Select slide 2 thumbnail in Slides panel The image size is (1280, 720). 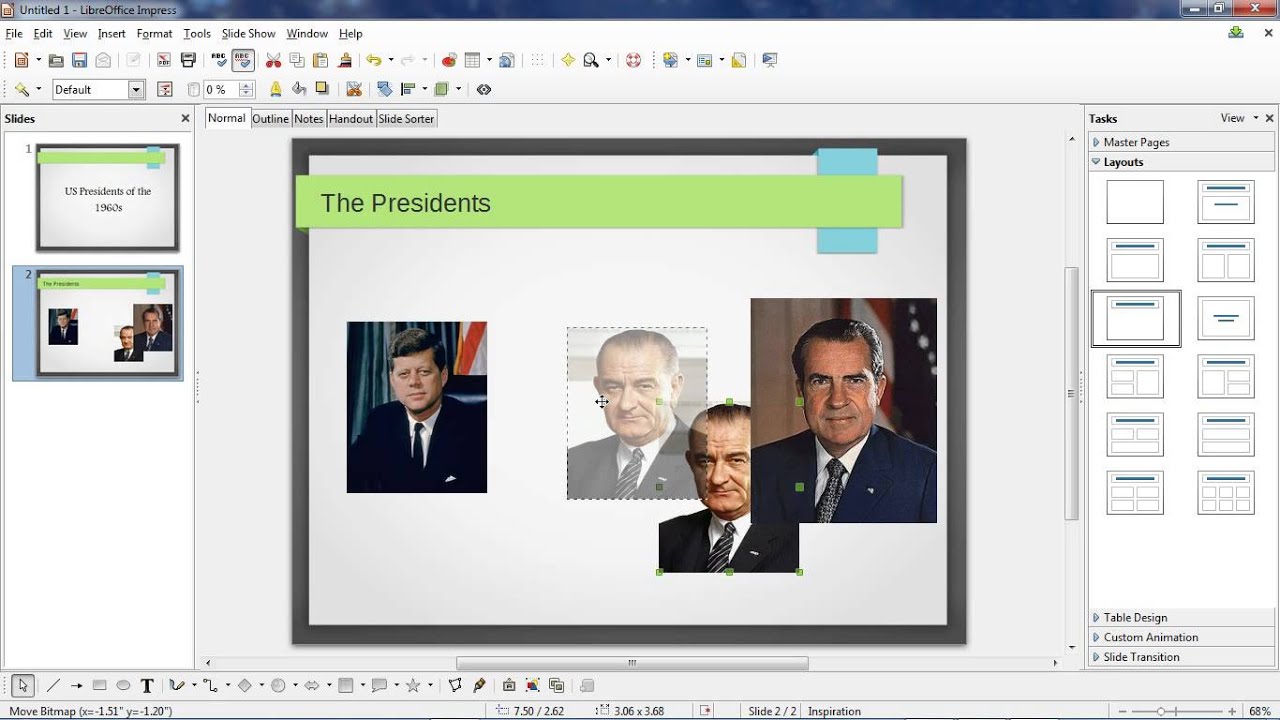coord(108,322)
